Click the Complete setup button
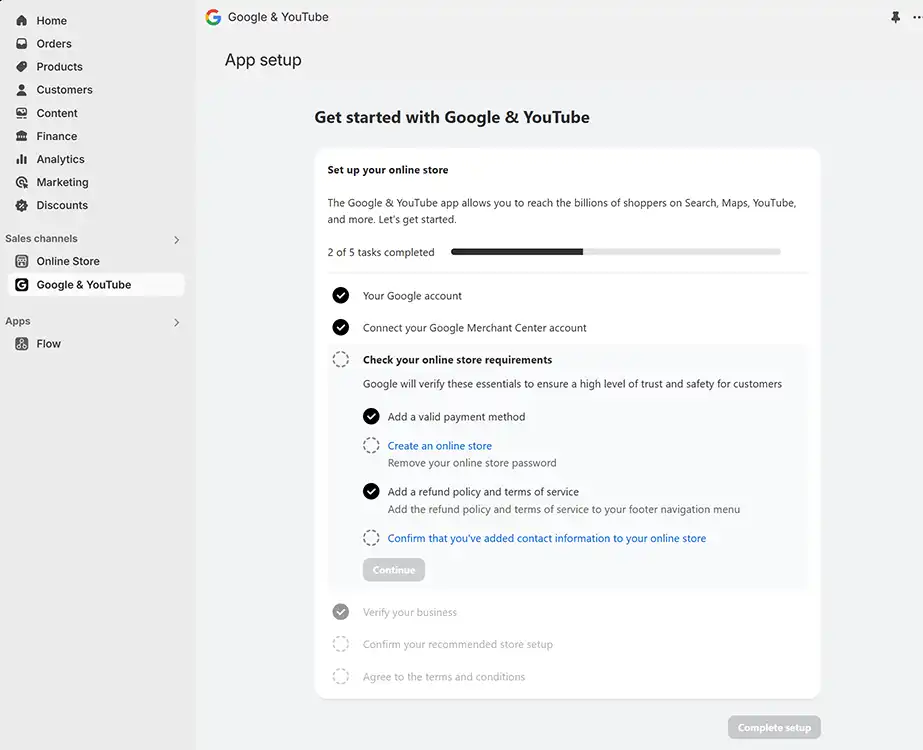The width and height of the screenshot is (923, 750). tap(774, 728)
